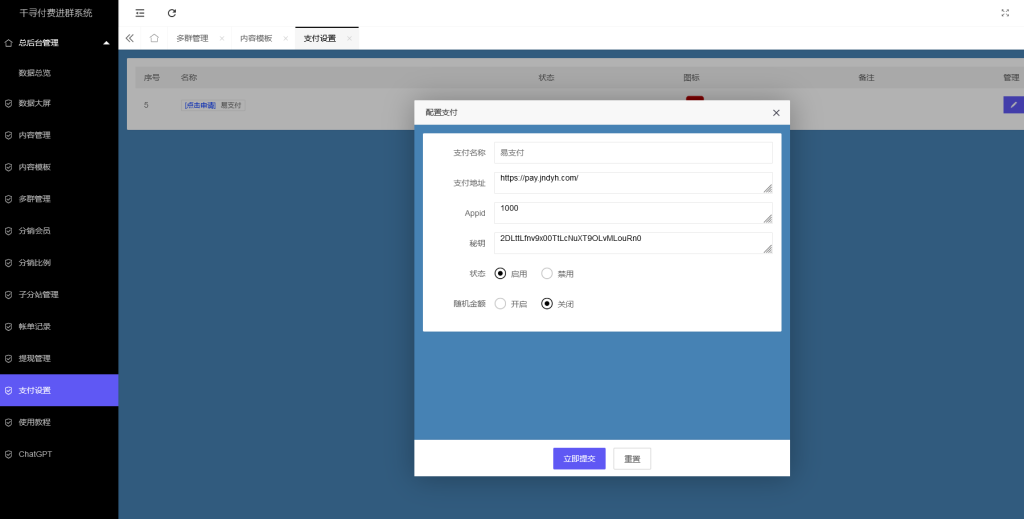
Task: Select the 禁用 status radio button
Action: point(547,273)
